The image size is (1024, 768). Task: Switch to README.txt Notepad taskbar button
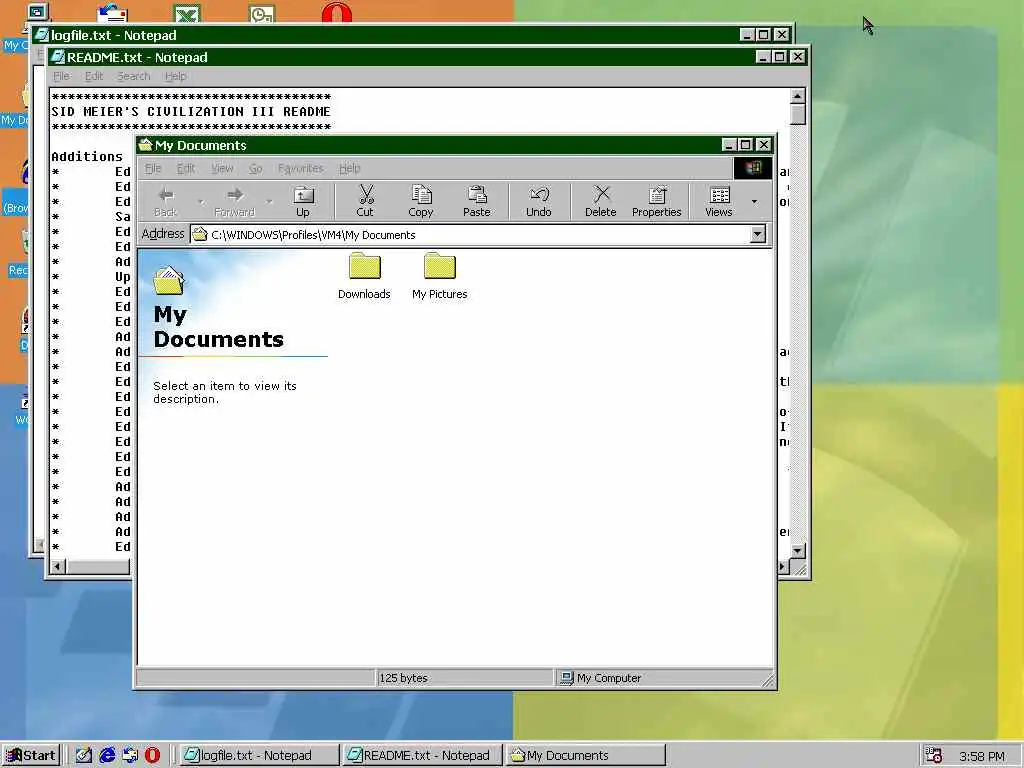[x=422, y=756]
